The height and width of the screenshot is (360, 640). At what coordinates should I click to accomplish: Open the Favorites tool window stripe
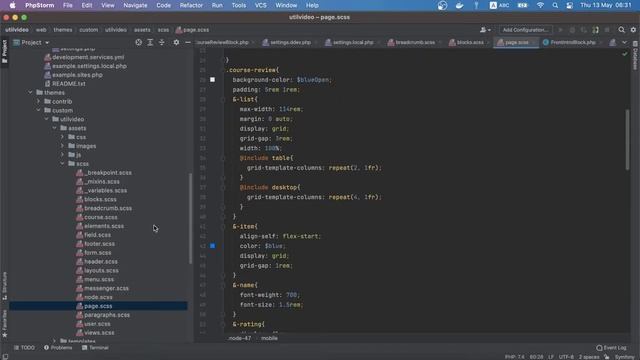(4, 323)
